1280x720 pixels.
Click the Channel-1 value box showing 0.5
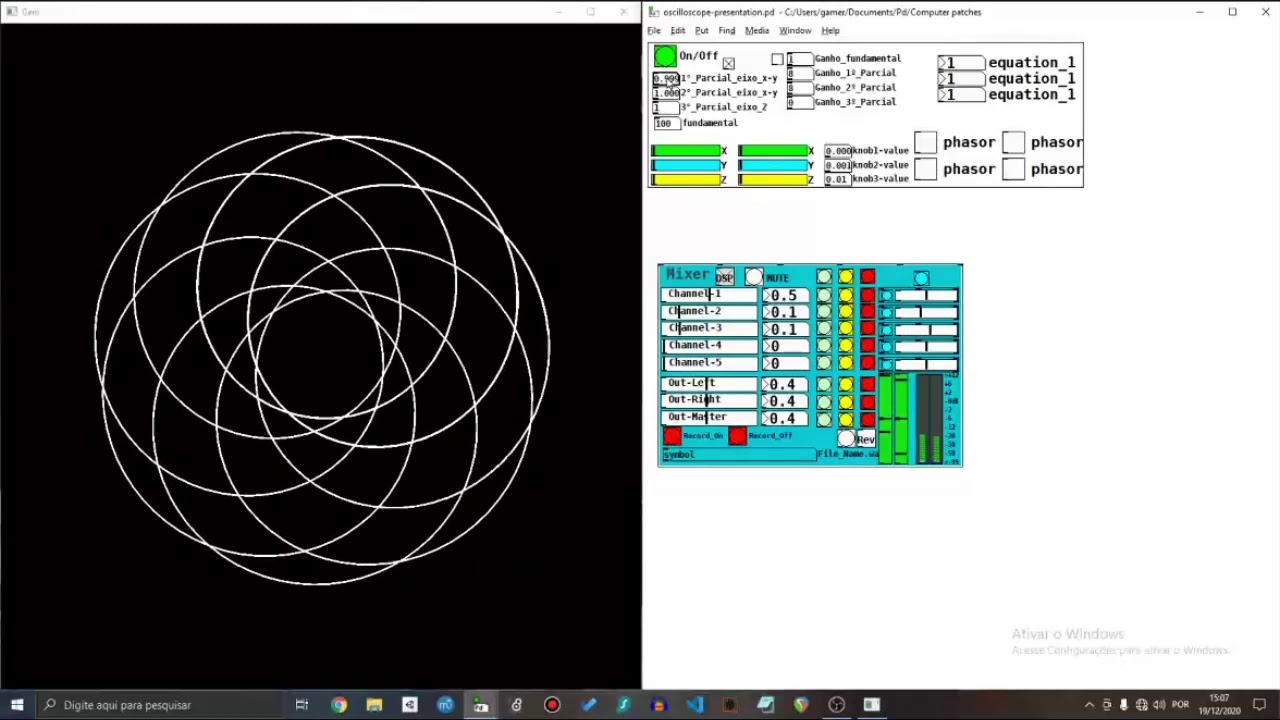tap(786, 295)
